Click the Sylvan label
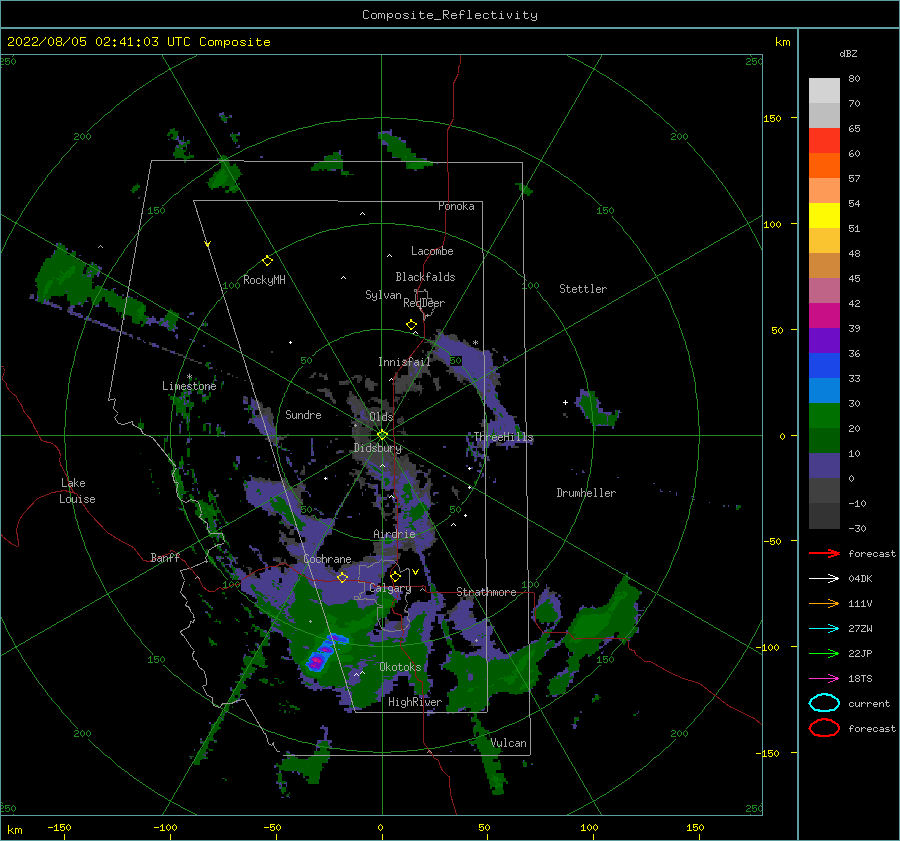Image resolution: width=900 pixels, height=841 pixels. 383,295
